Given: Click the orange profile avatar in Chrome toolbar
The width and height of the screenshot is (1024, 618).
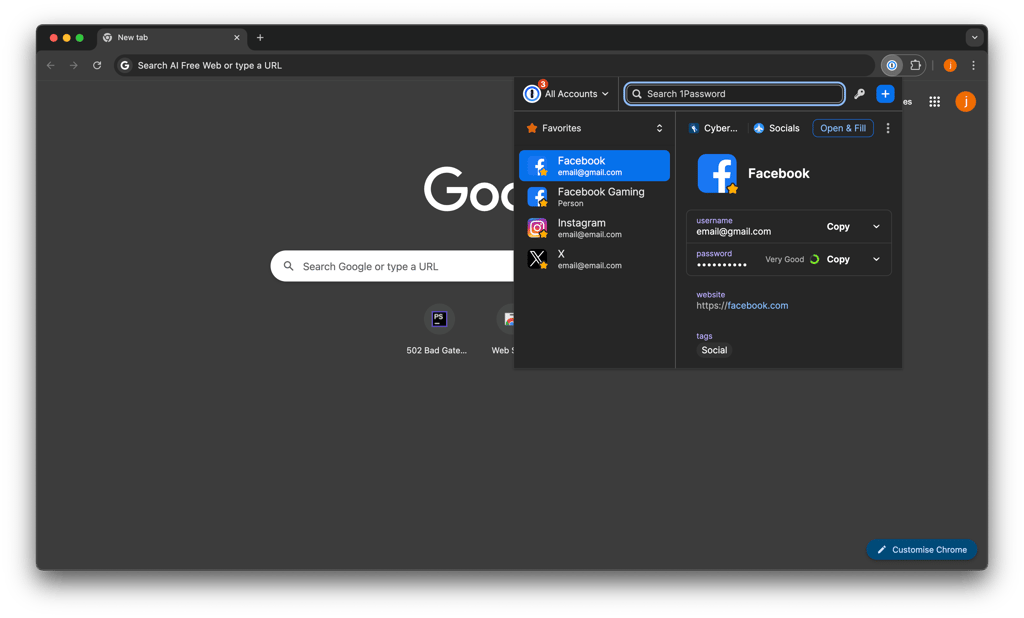Looking at the screenshot, I should pos(950,65).
